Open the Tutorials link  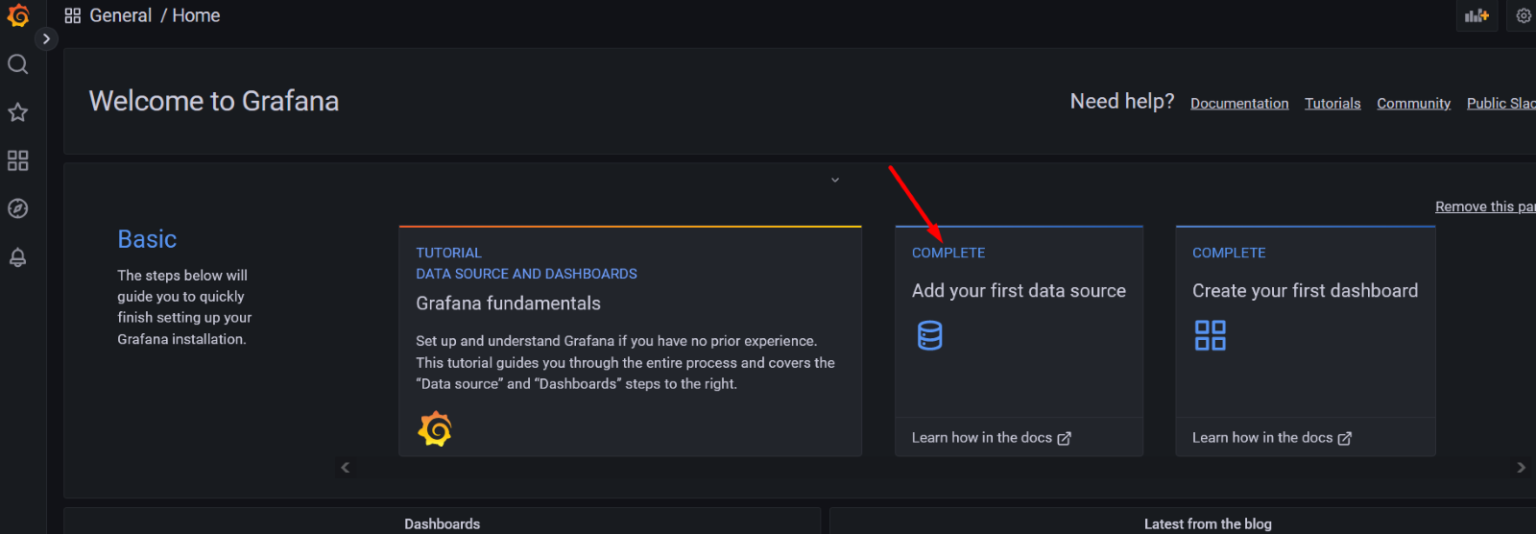[1332, 104]
